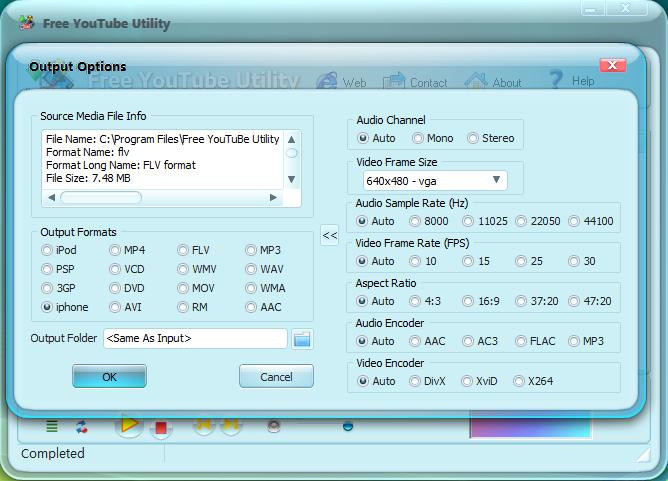The image size is (668, 481).
Task: Click the Output Folder text field
Action: click(x=195, y=339)
